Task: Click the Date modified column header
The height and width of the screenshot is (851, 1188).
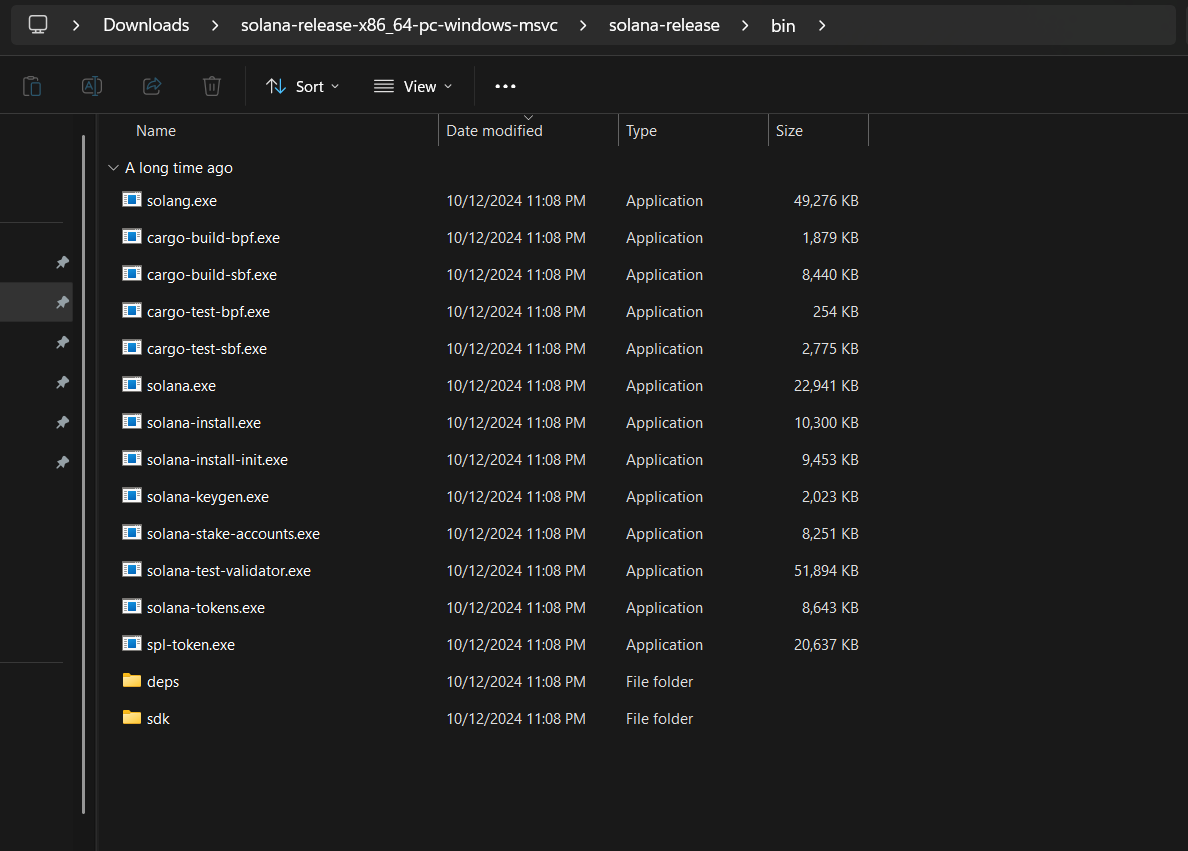Action: point(494,131)
